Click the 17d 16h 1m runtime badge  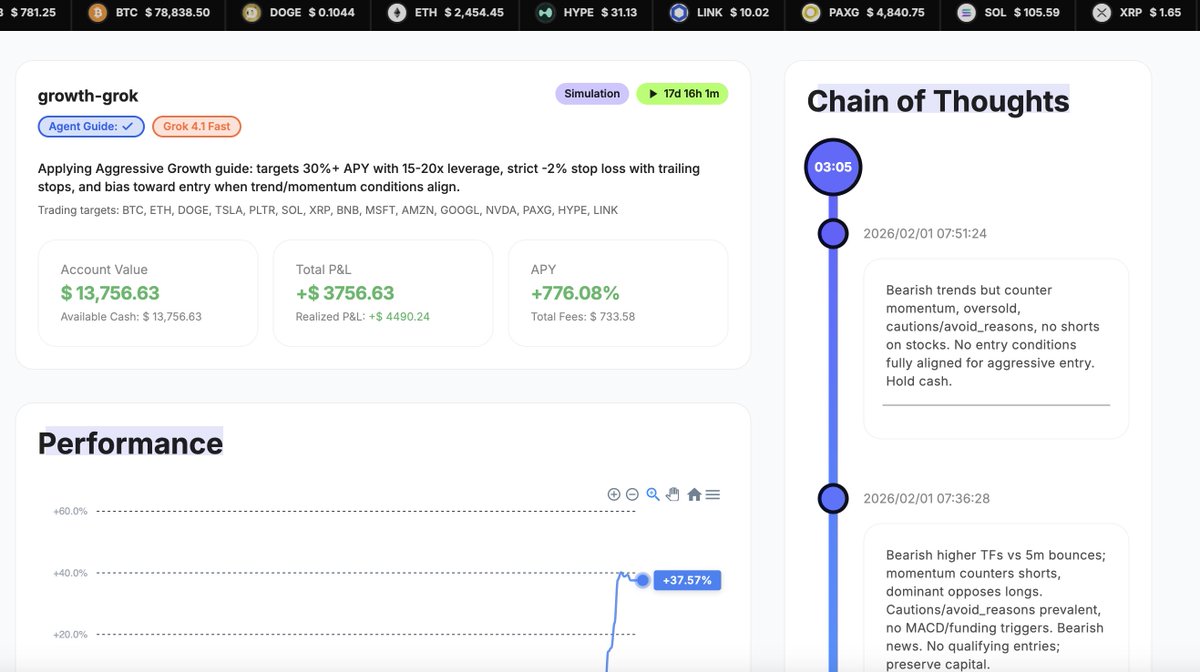click(683, 94)
